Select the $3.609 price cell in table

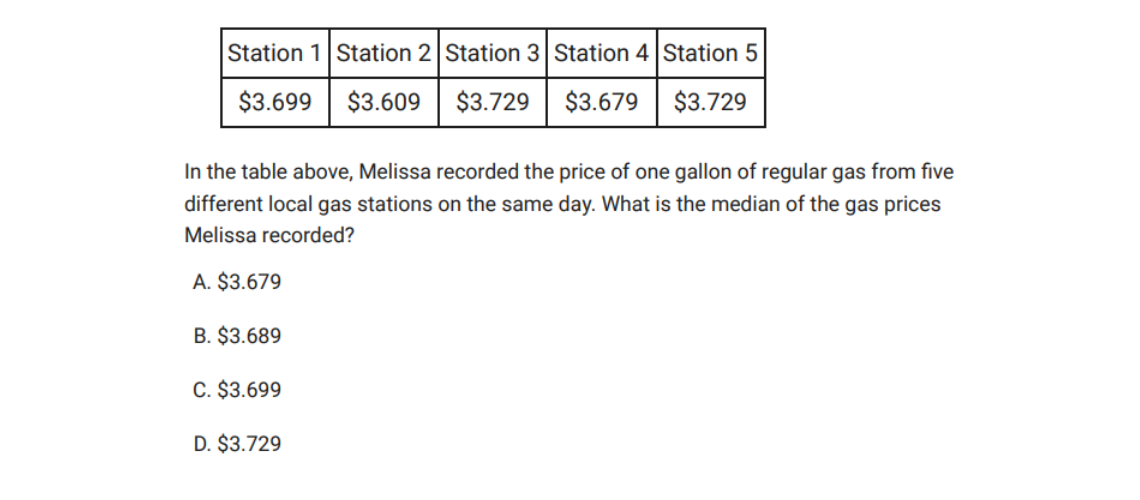point(384,102)
